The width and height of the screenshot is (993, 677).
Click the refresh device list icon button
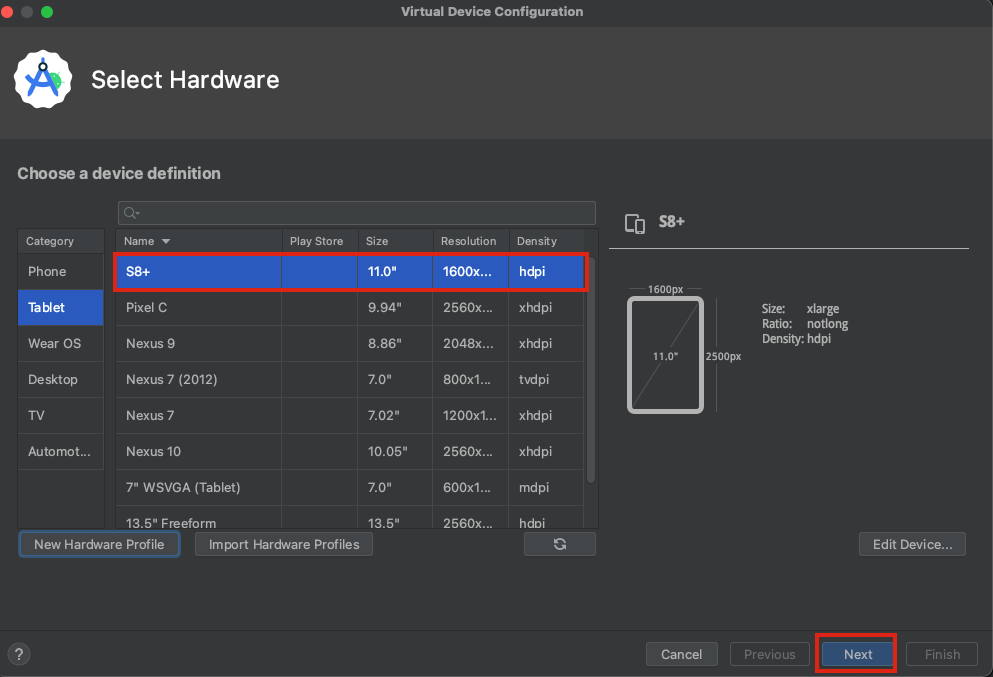click(x=560, y=544)
